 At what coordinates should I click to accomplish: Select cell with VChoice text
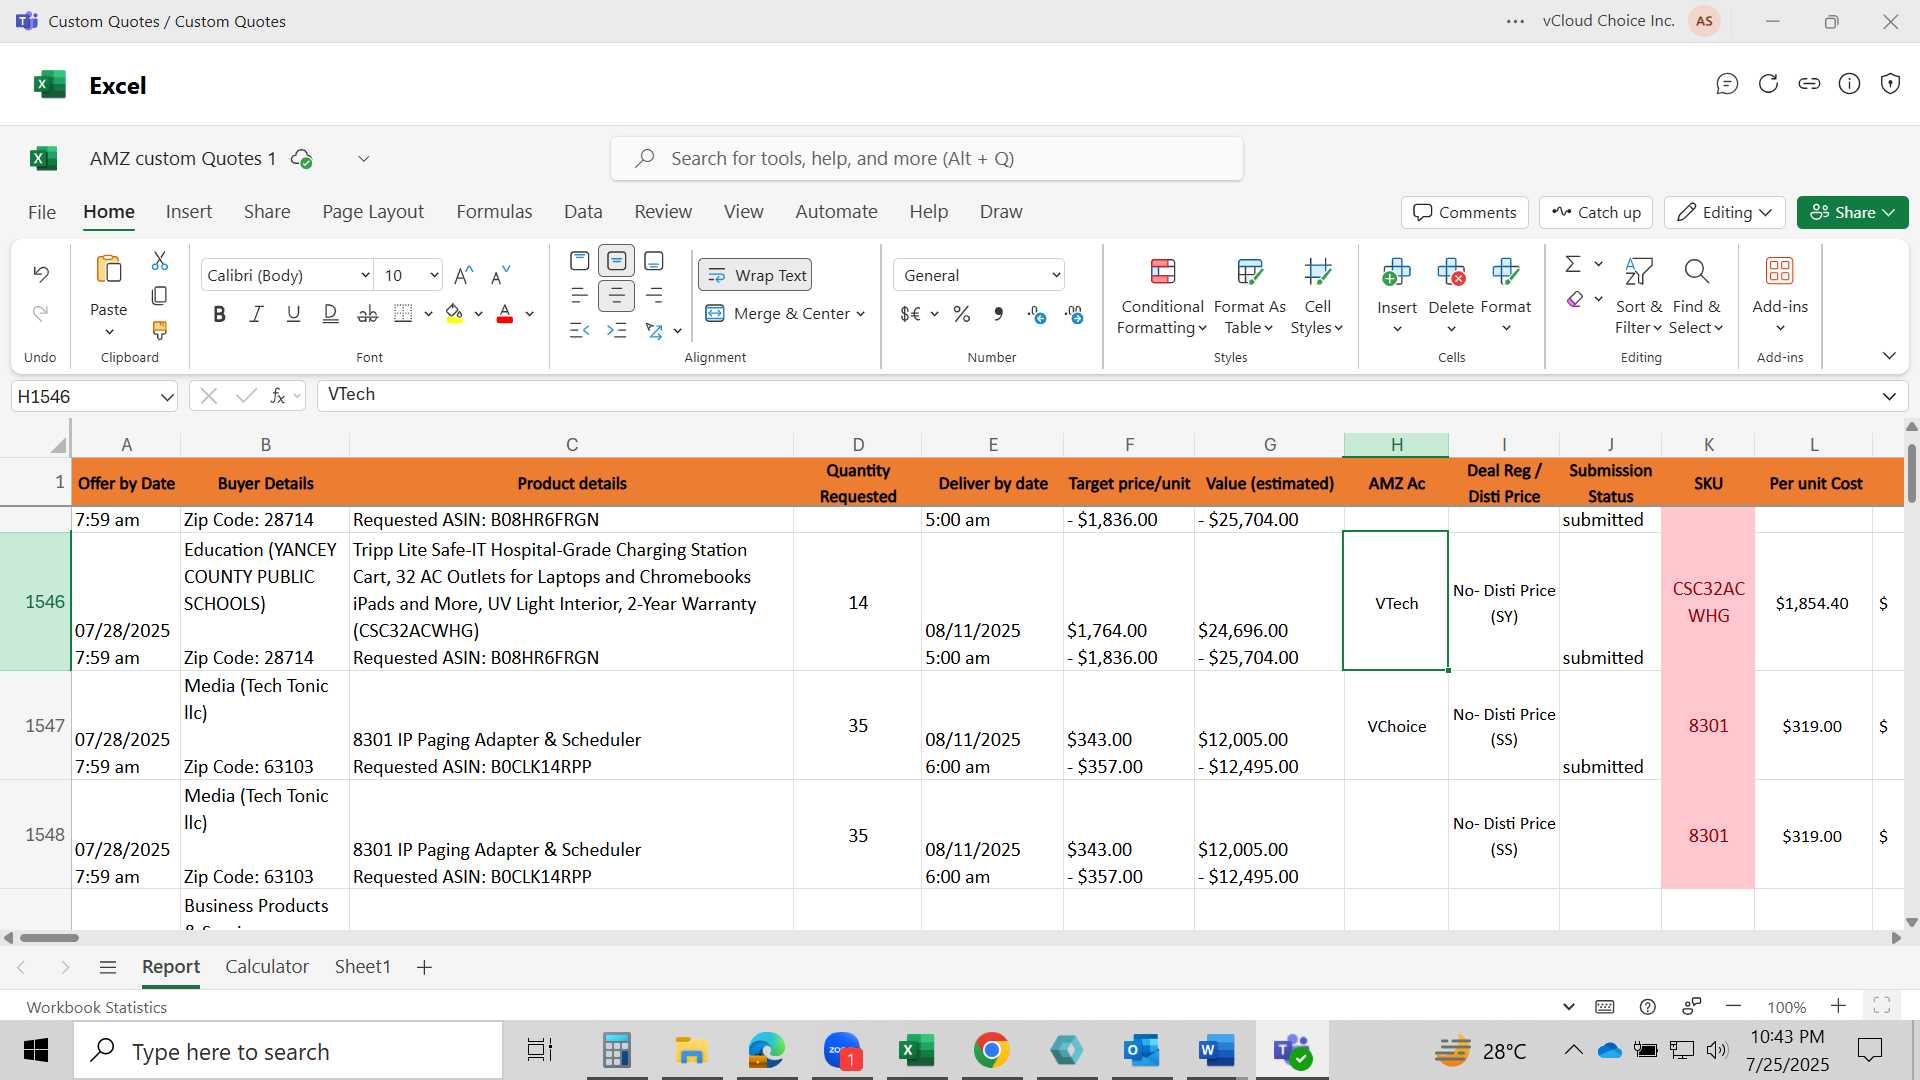[1396, 726]
